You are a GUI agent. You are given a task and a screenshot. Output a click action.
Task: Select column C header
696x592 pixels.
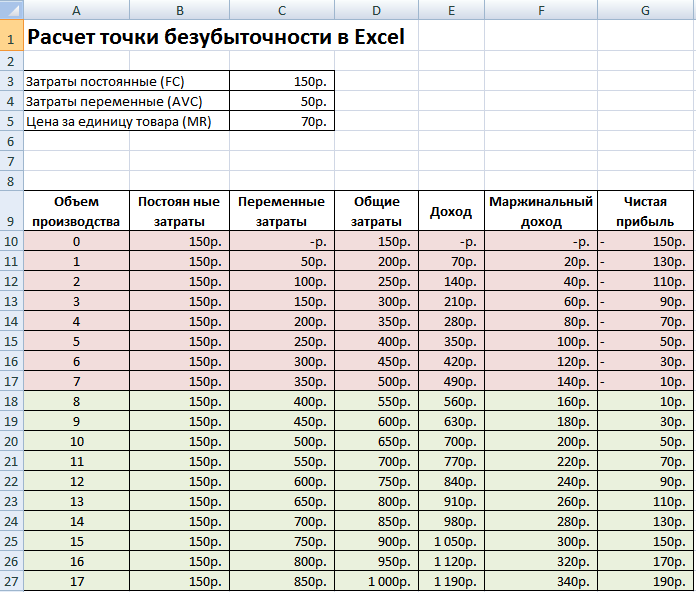pos(282,10)
